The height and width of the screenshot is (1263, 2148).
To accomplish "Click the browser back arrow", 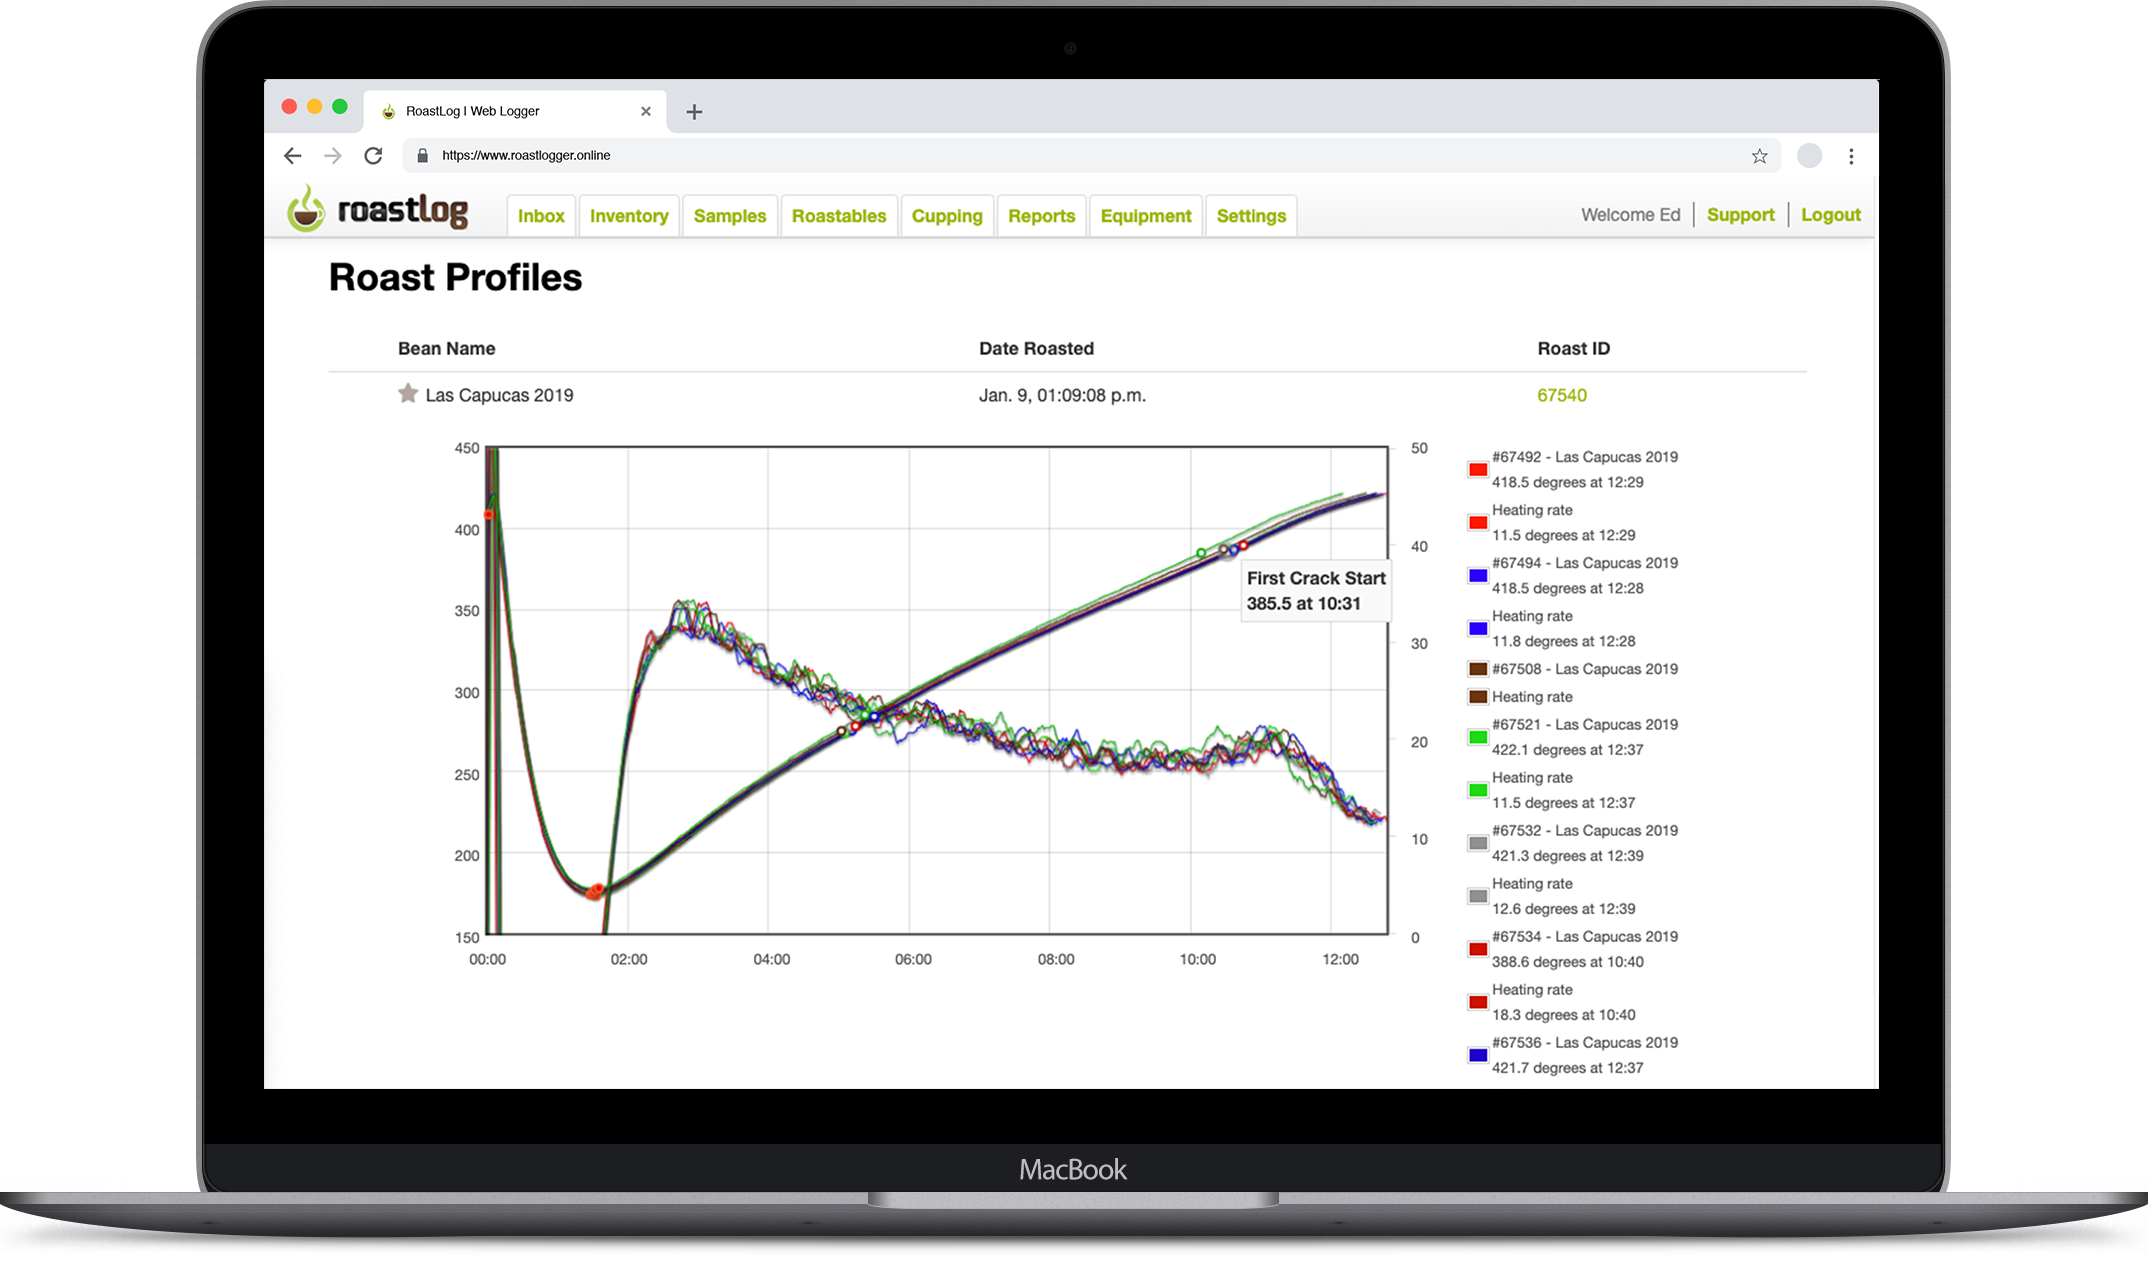I will pyautogui.click(x=292, y=156).
